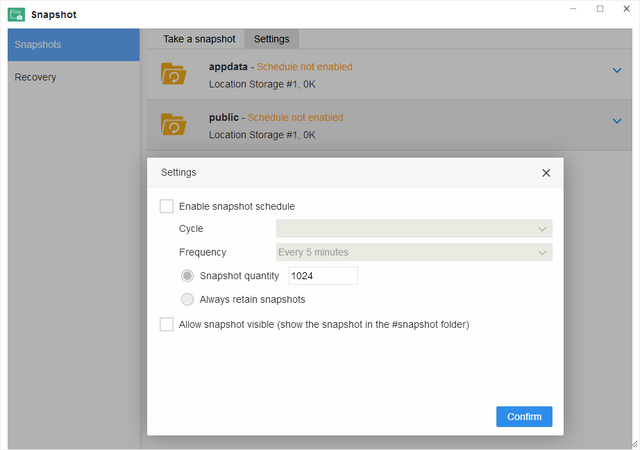Maximize the Snapshot window
Viewport: 640px width, 450px height.
click(600, 9)
